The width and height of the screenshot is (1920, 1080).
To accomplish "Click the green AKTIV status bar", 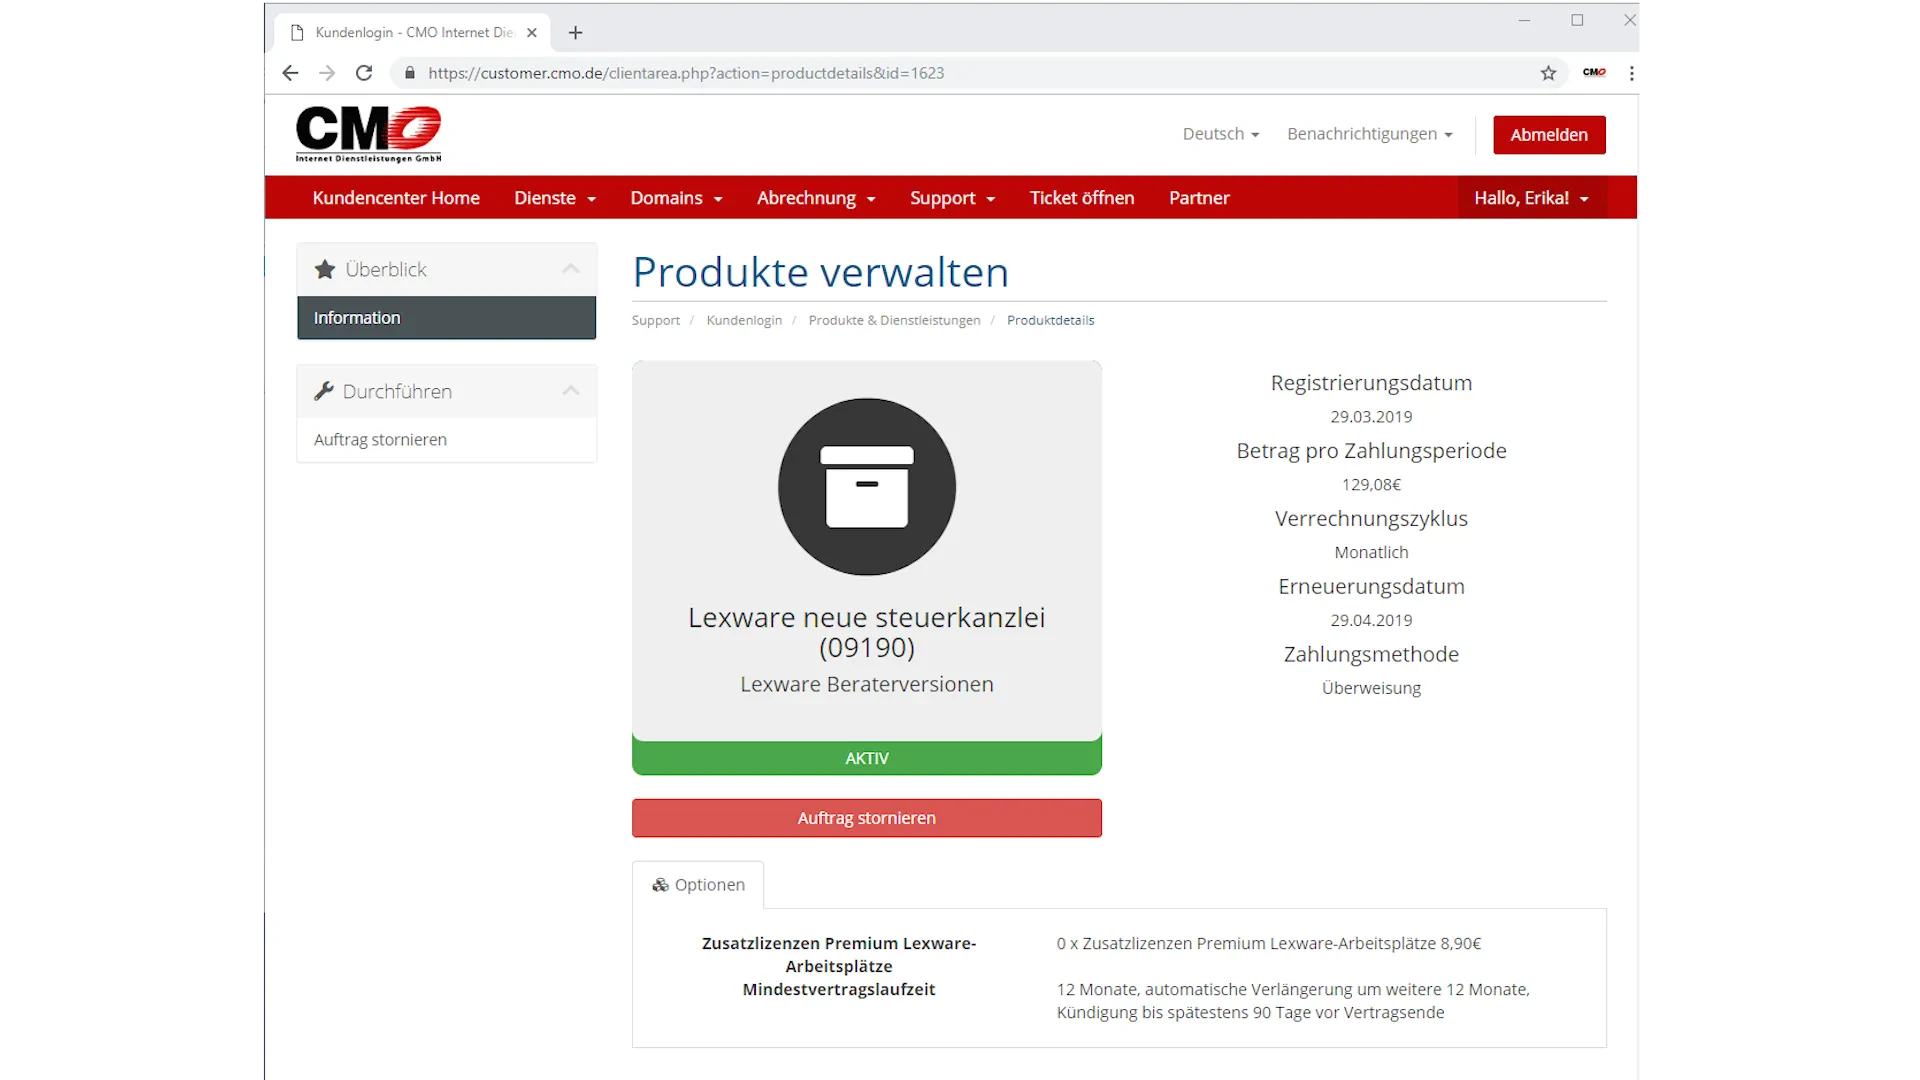I will point(867,758).
